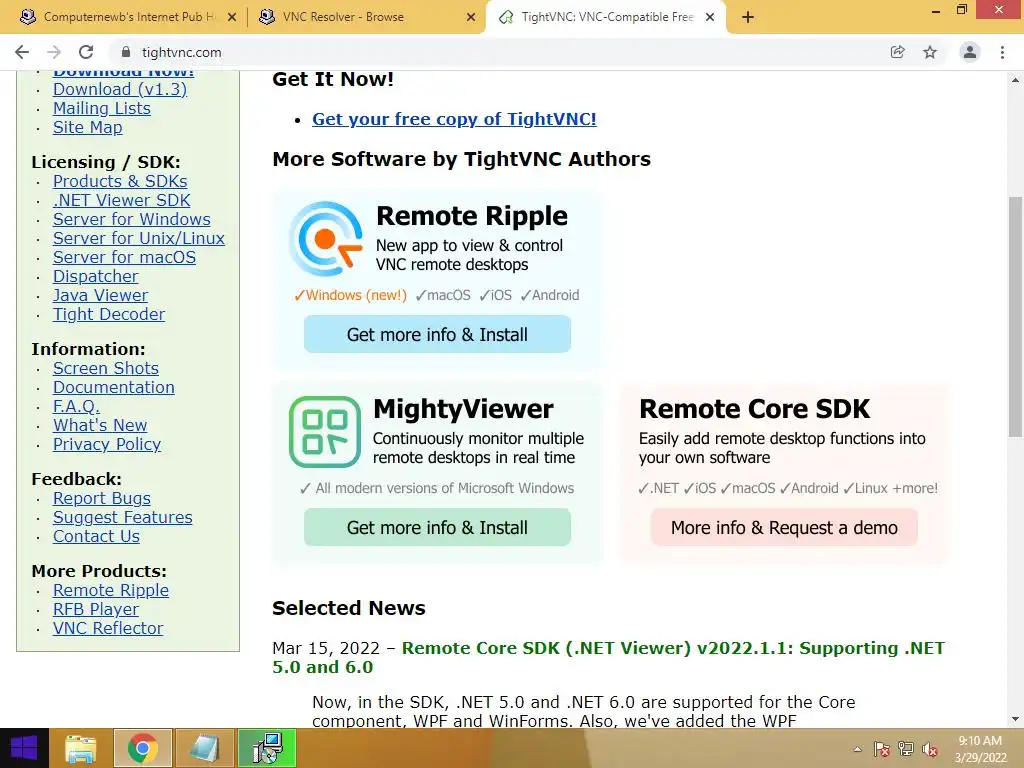The height and width of the screenshot is (768, 1024).
Task: Close the TightVNC tab
Action: tap(710, 18)
